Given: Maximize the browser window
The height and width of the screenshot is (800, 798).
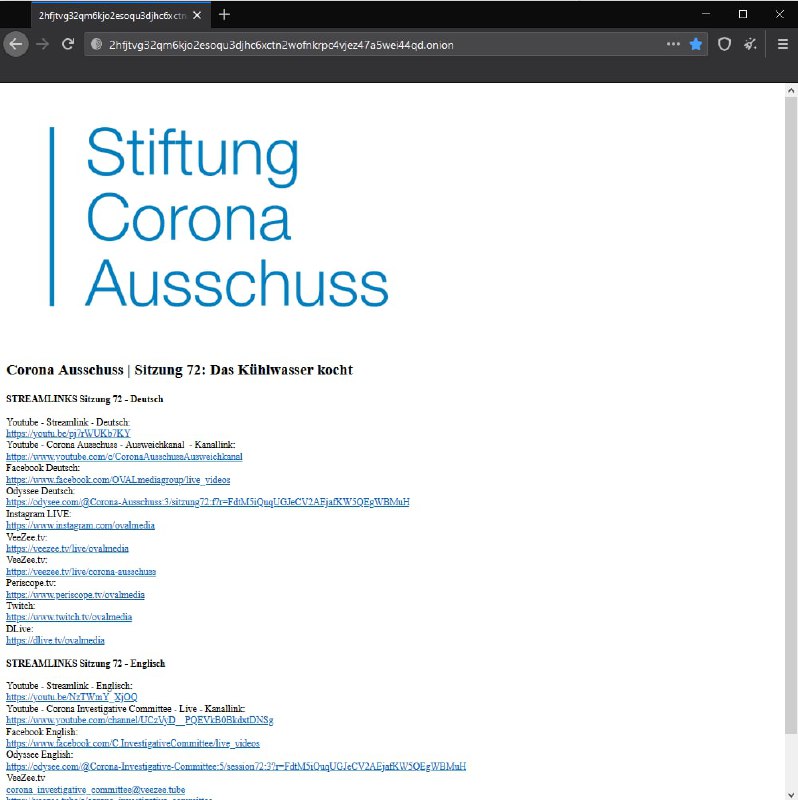Looking at the screenshot, I should click(x=743, y=14).
